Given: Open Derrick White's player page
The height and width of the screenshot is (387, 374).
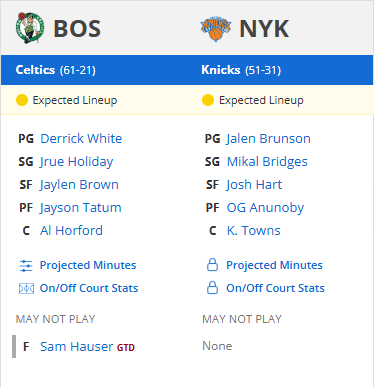Looking at the screenshot, I should [81, 139].
